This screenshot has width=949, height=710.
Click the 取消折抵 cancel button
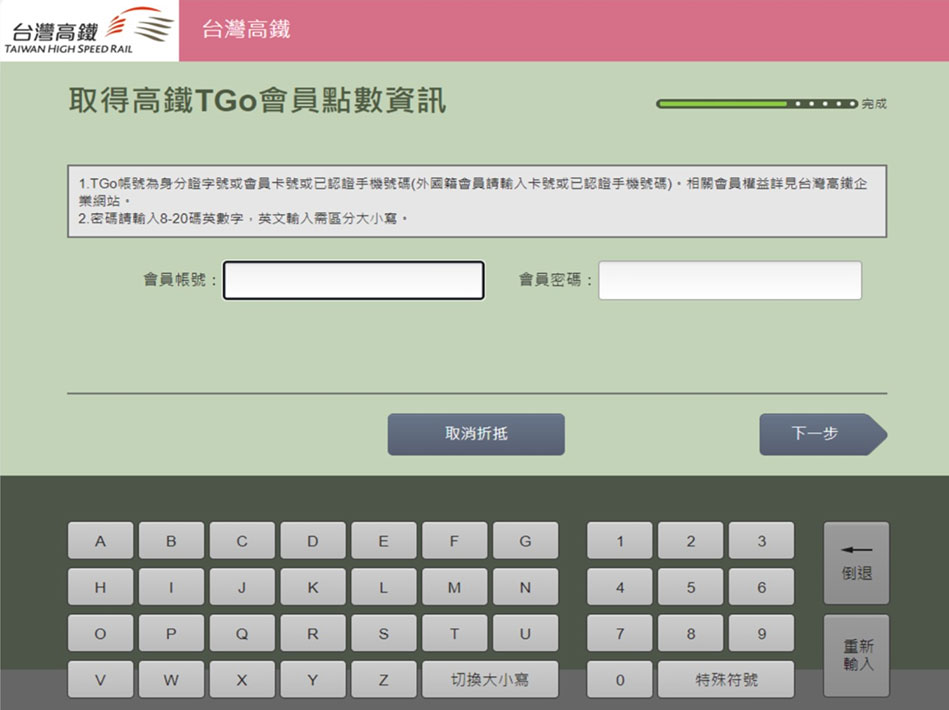click(x=476, y=434)
